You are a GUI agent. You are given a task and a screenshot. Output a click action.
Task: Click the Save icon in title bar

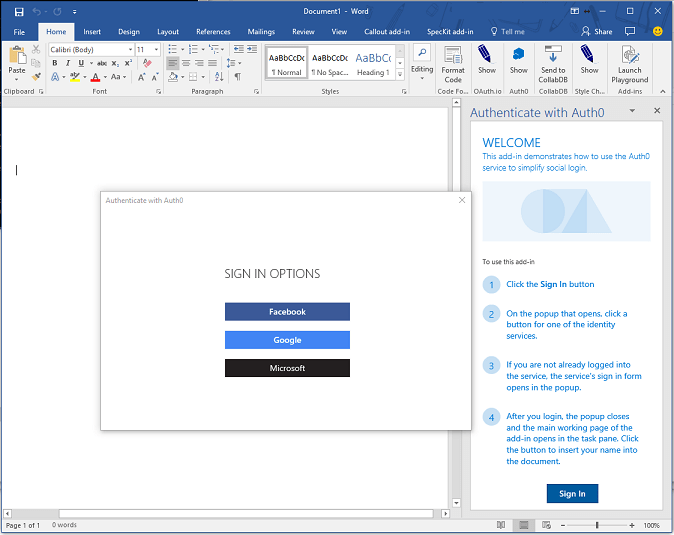pos(19,11)
